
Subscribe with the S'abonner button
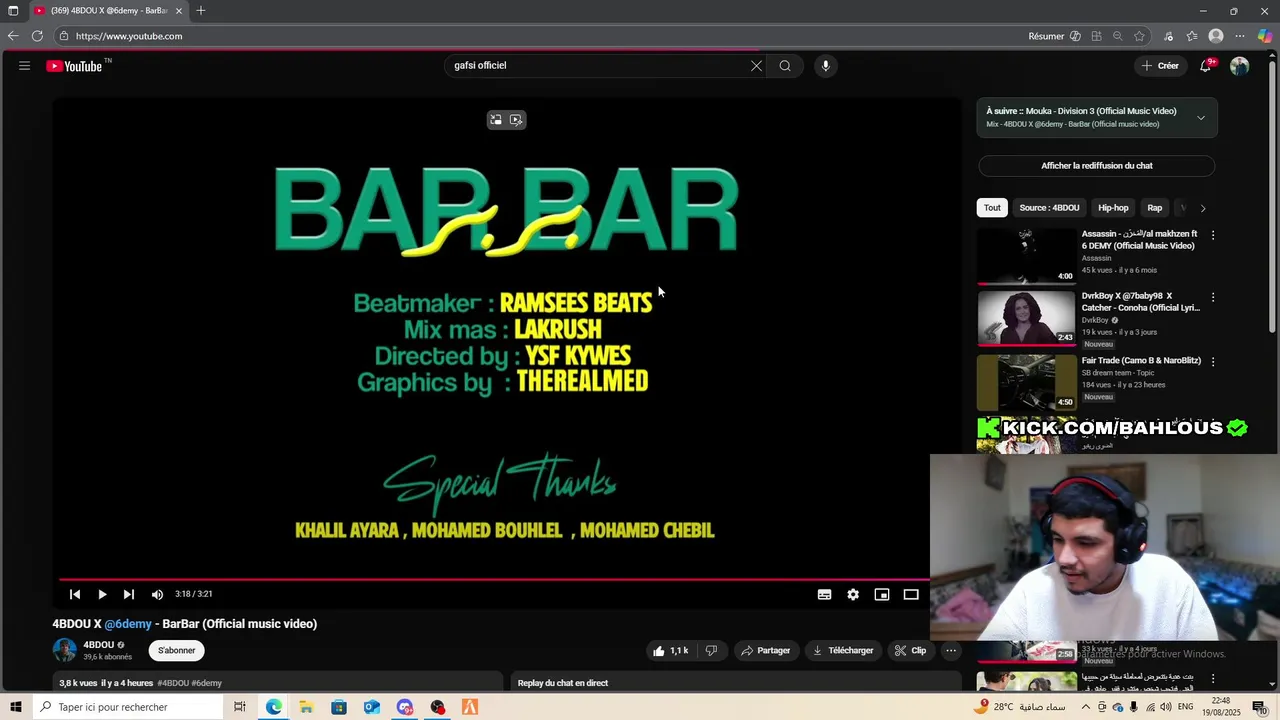click(x=177, y=651)
